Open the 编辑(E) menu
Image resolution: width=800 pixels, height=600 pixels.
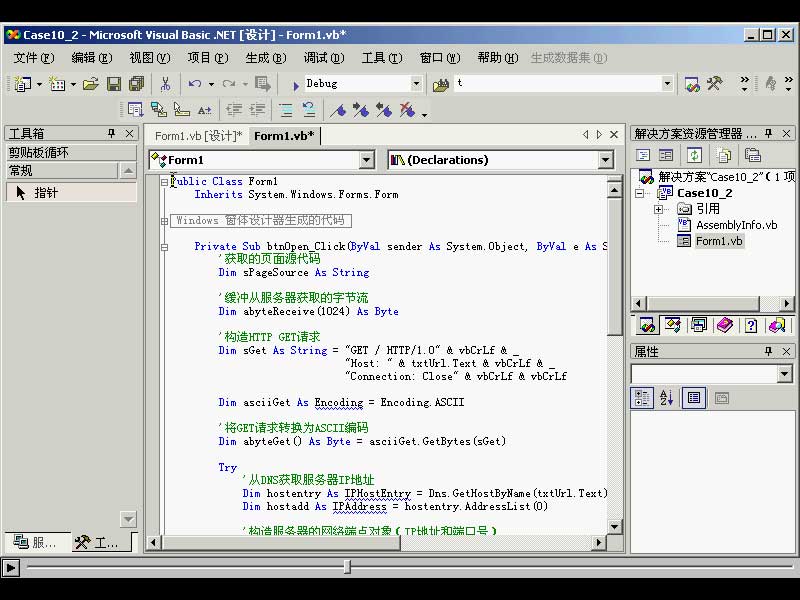(x=92, y=58)
